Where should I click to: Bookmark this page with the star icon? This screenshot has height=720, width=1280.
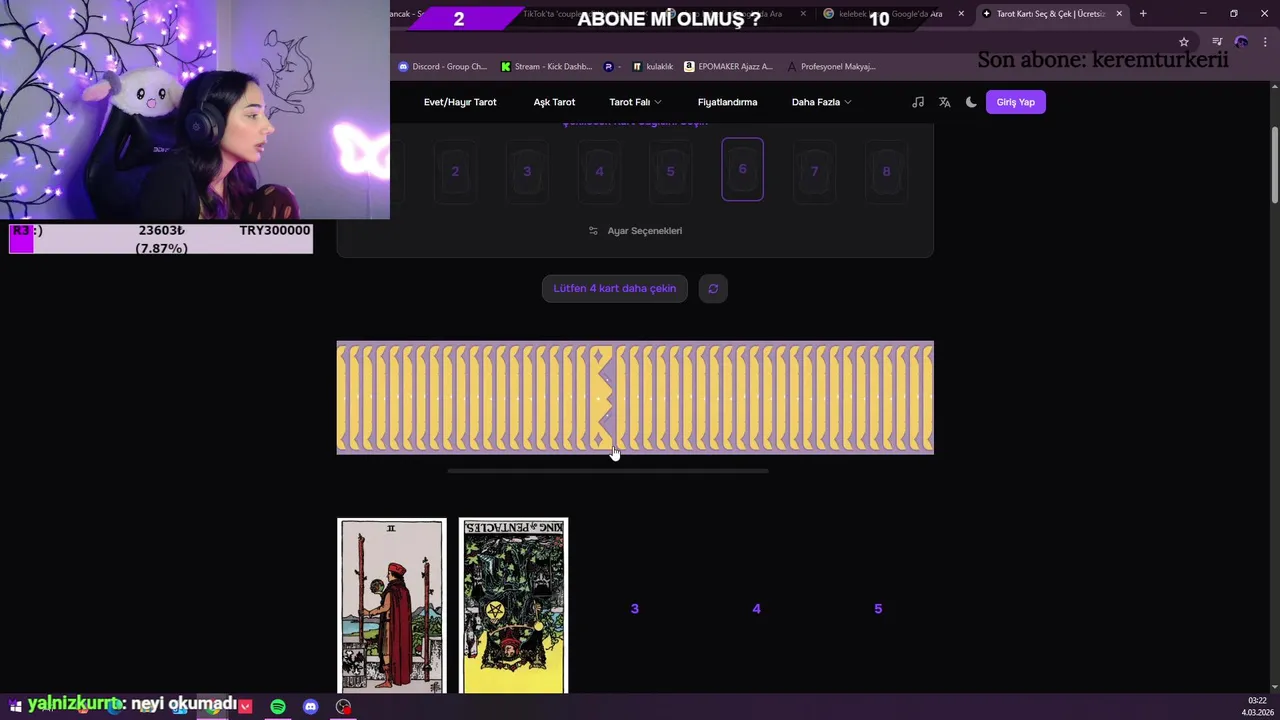tap(1184, 42)
